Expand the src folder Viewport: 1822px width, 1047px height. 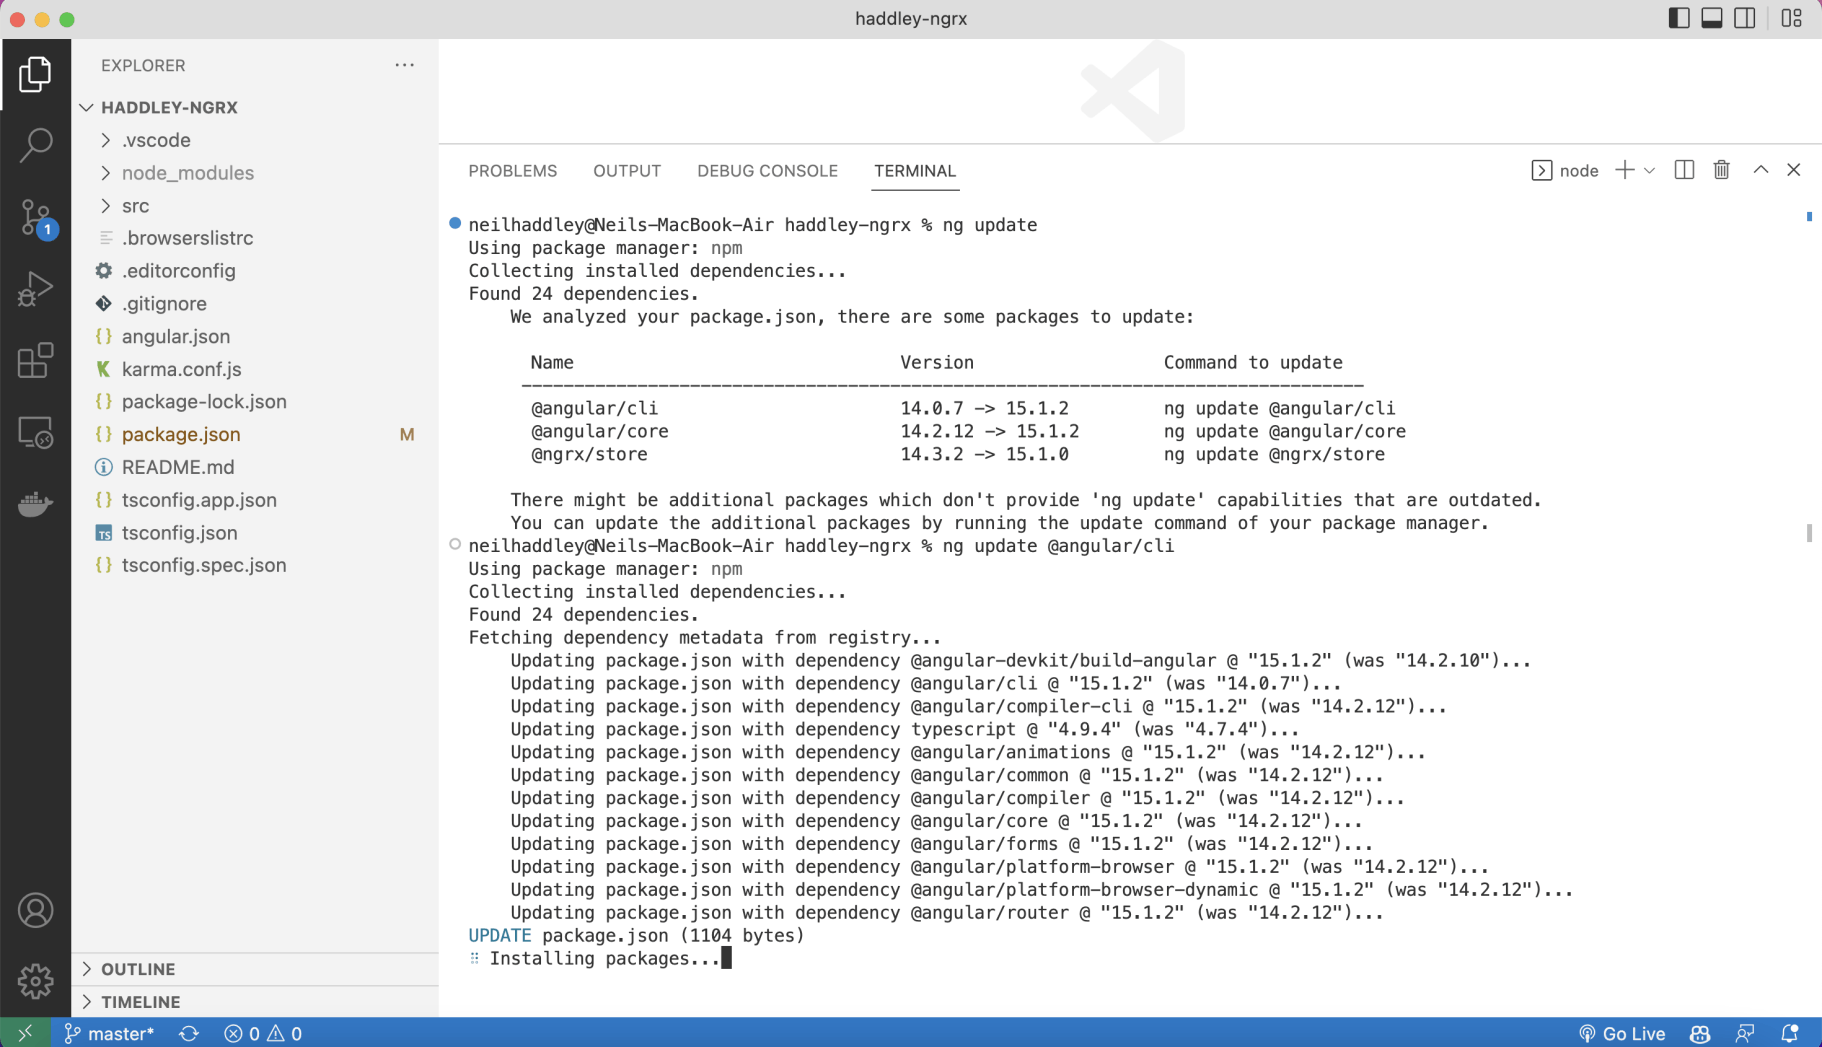click(x=106, y=206)
